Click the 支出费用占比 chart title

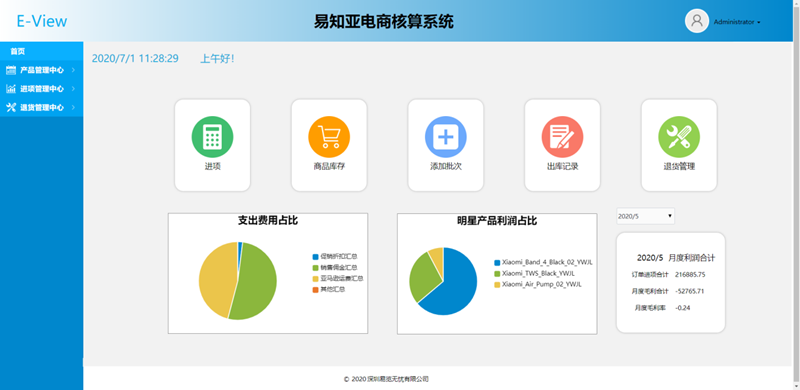pos(268,221)
